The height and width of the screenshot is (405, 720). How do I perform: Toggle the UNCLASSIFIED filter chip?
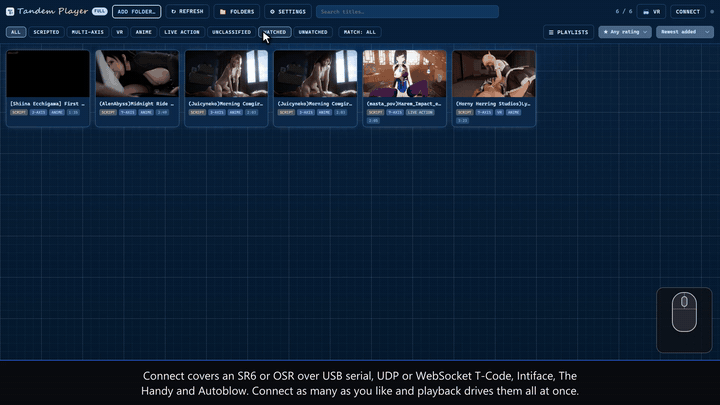point(231,32)
